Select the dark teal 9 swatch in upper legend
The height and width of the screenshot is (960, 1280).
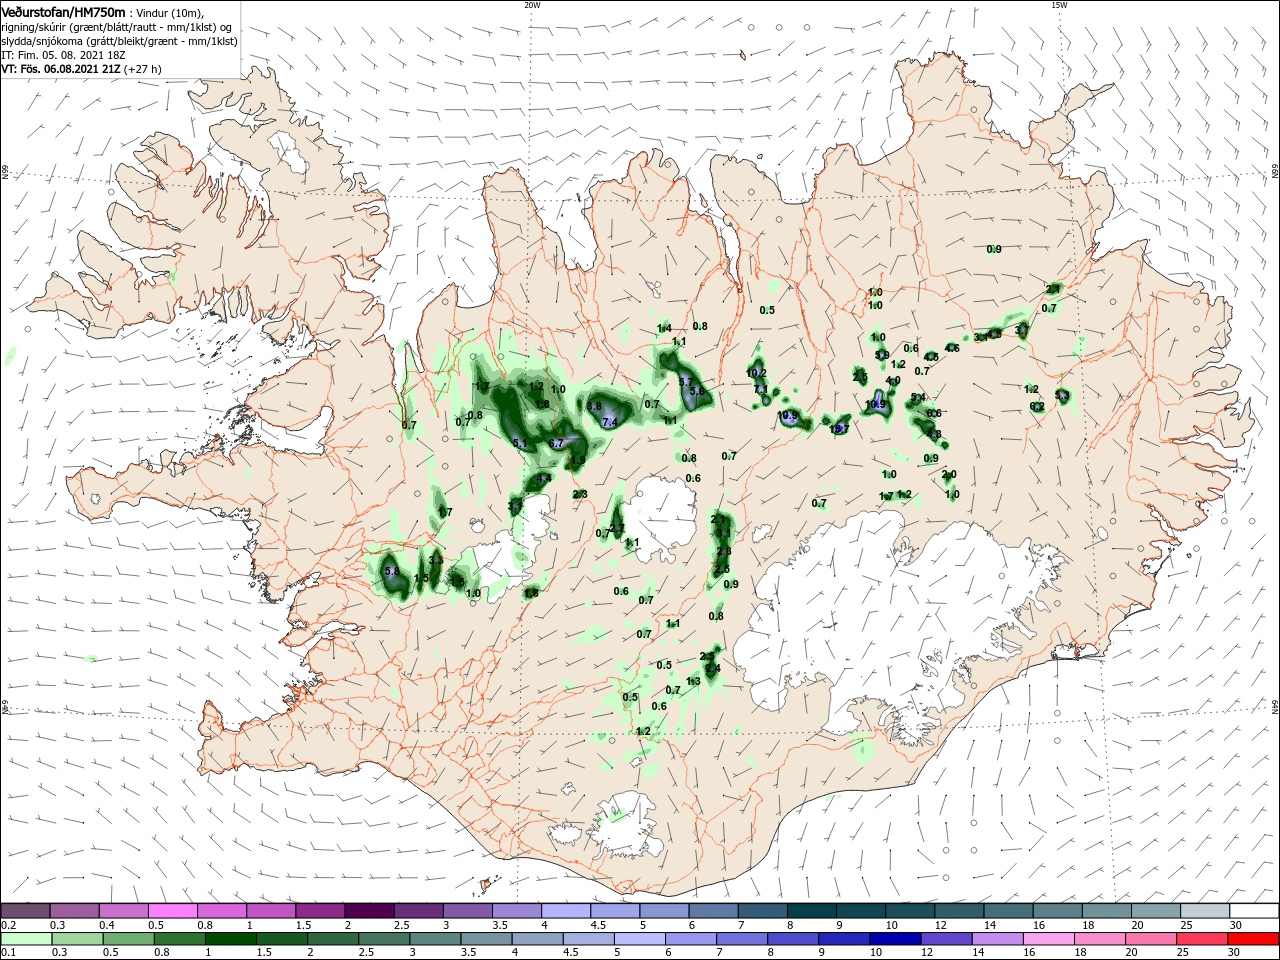coord(860,911)
